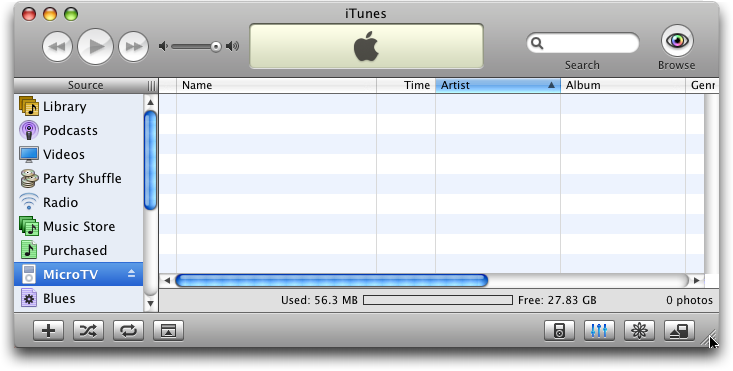Click the source list scroll up arrow

point(150,102)
